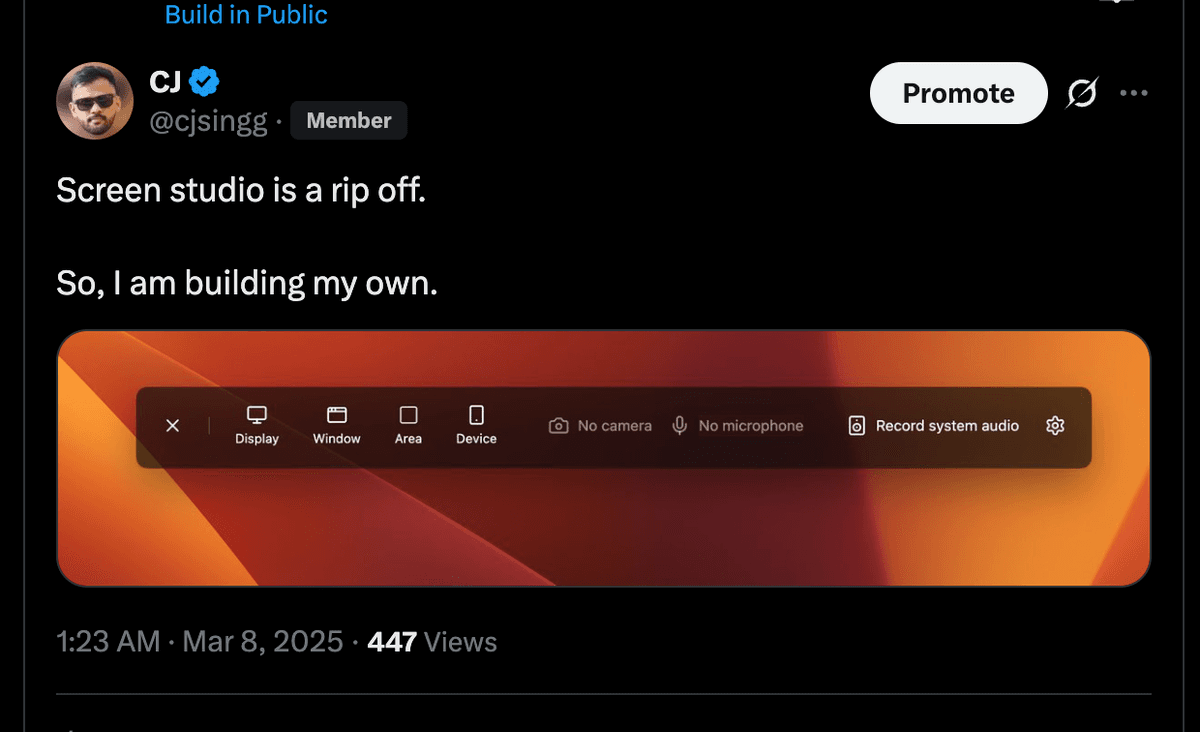Open the No microphone selector
This screenshot has width=1200, height=732.
coord(738,426)
